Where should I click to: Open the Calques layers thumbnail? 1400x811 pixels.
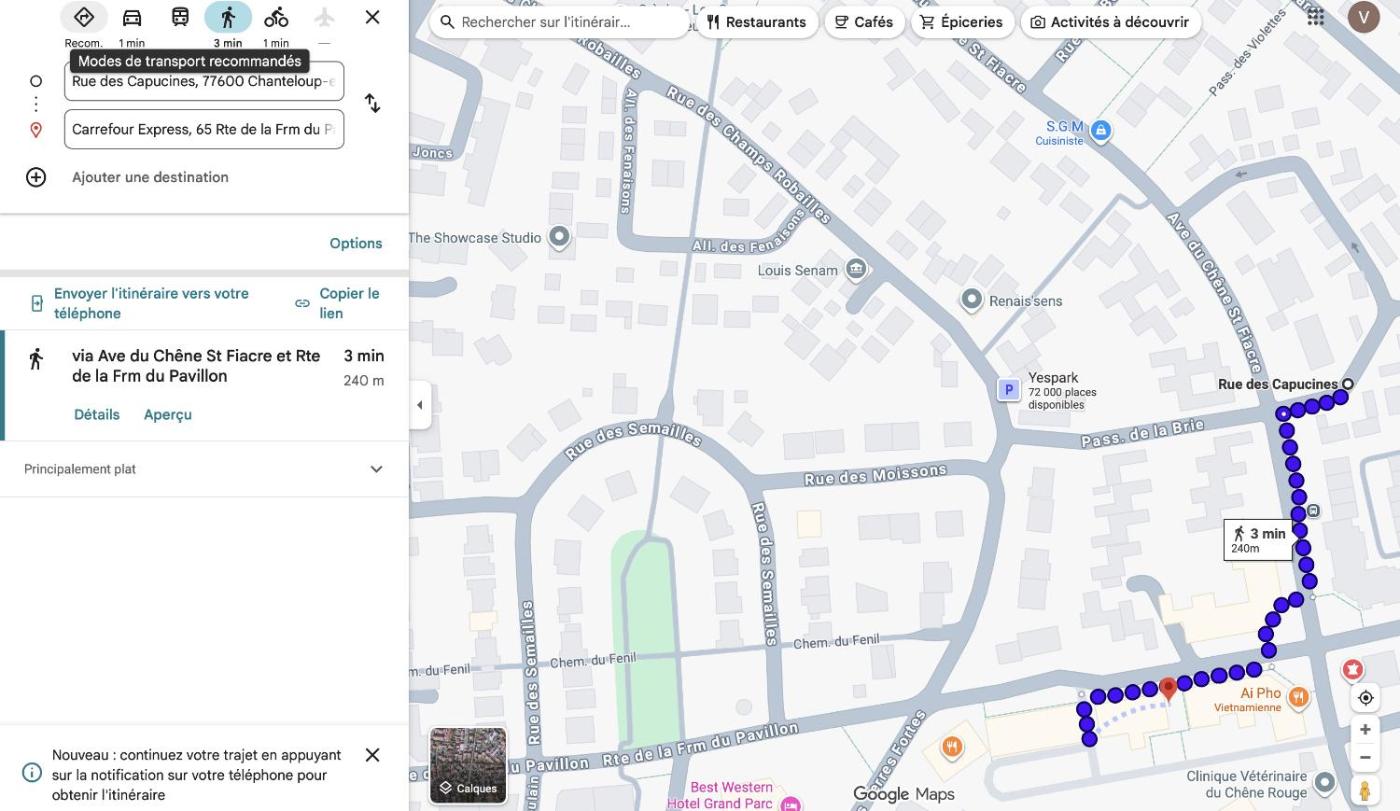point(468,765)
